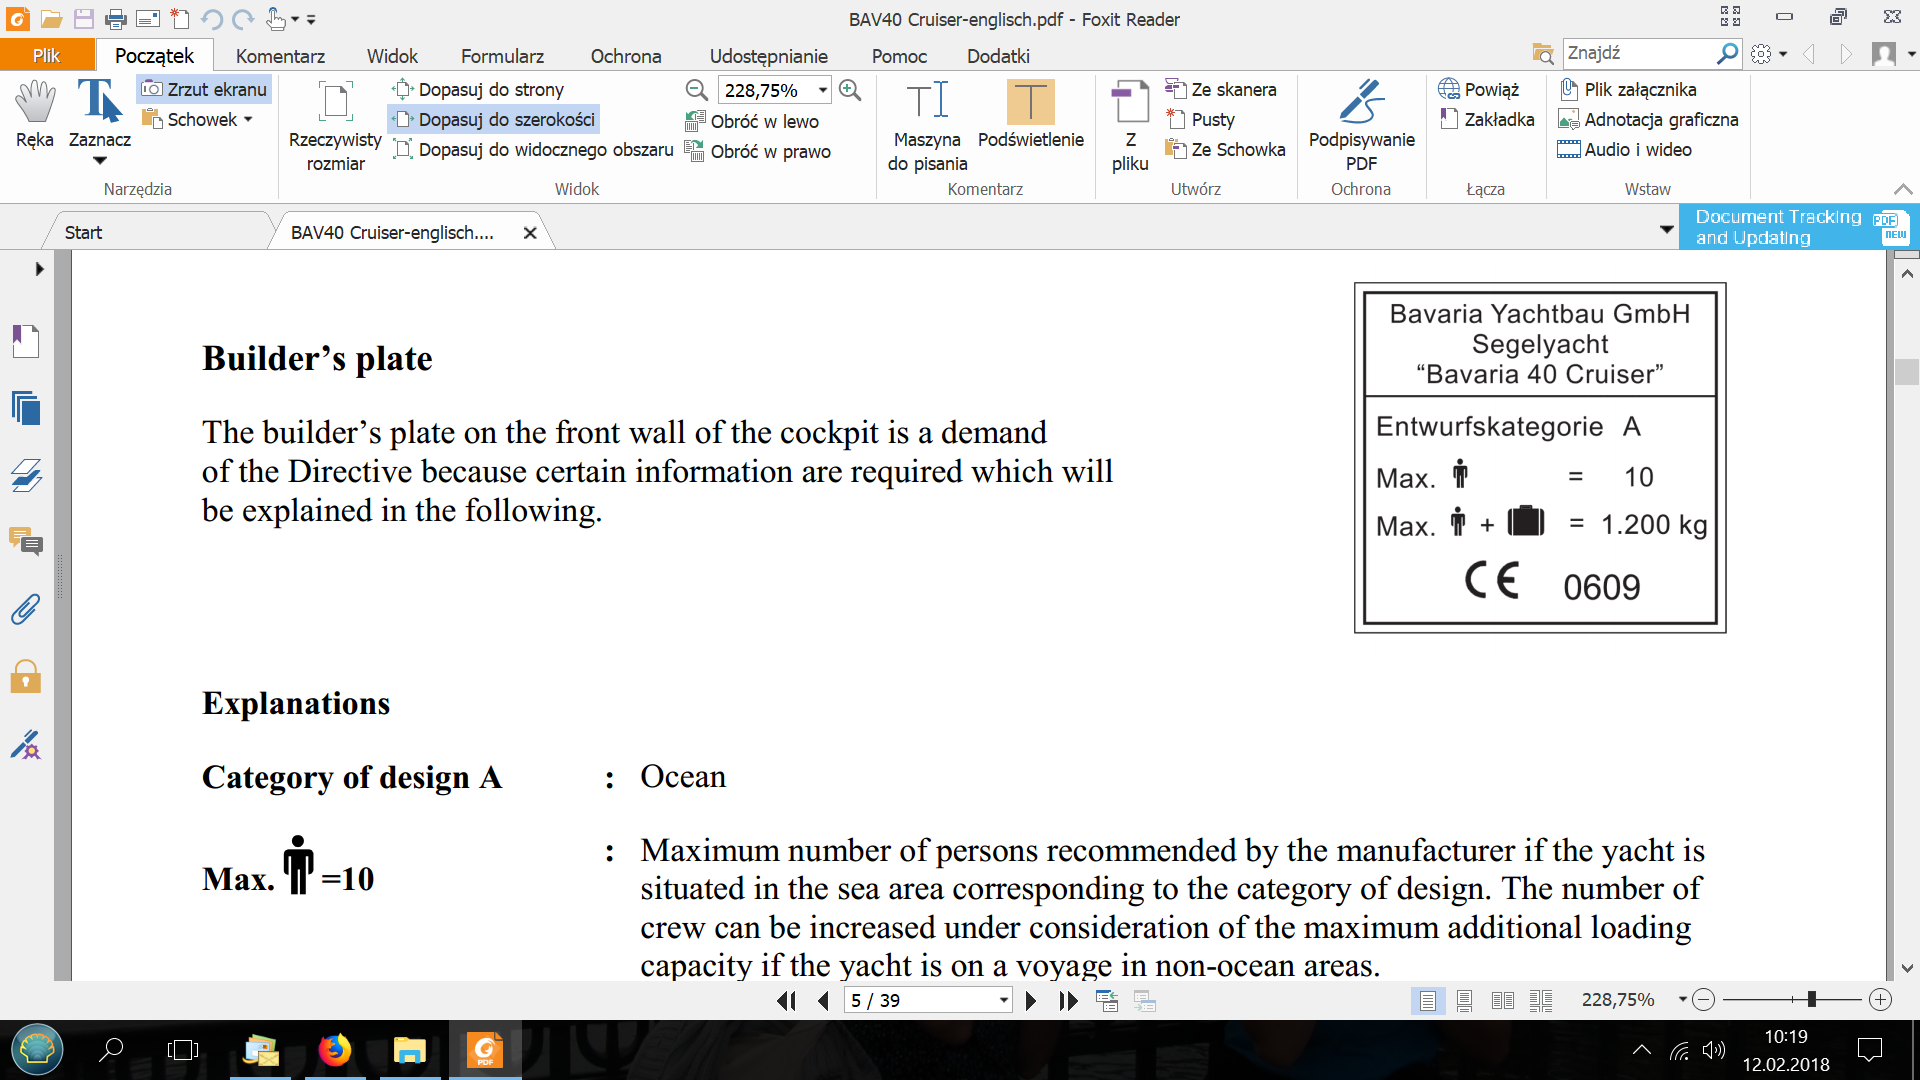Expand the left navigation panel arrow
Viewport: 1920px width, 1080px height.
[x=39, y=269]
